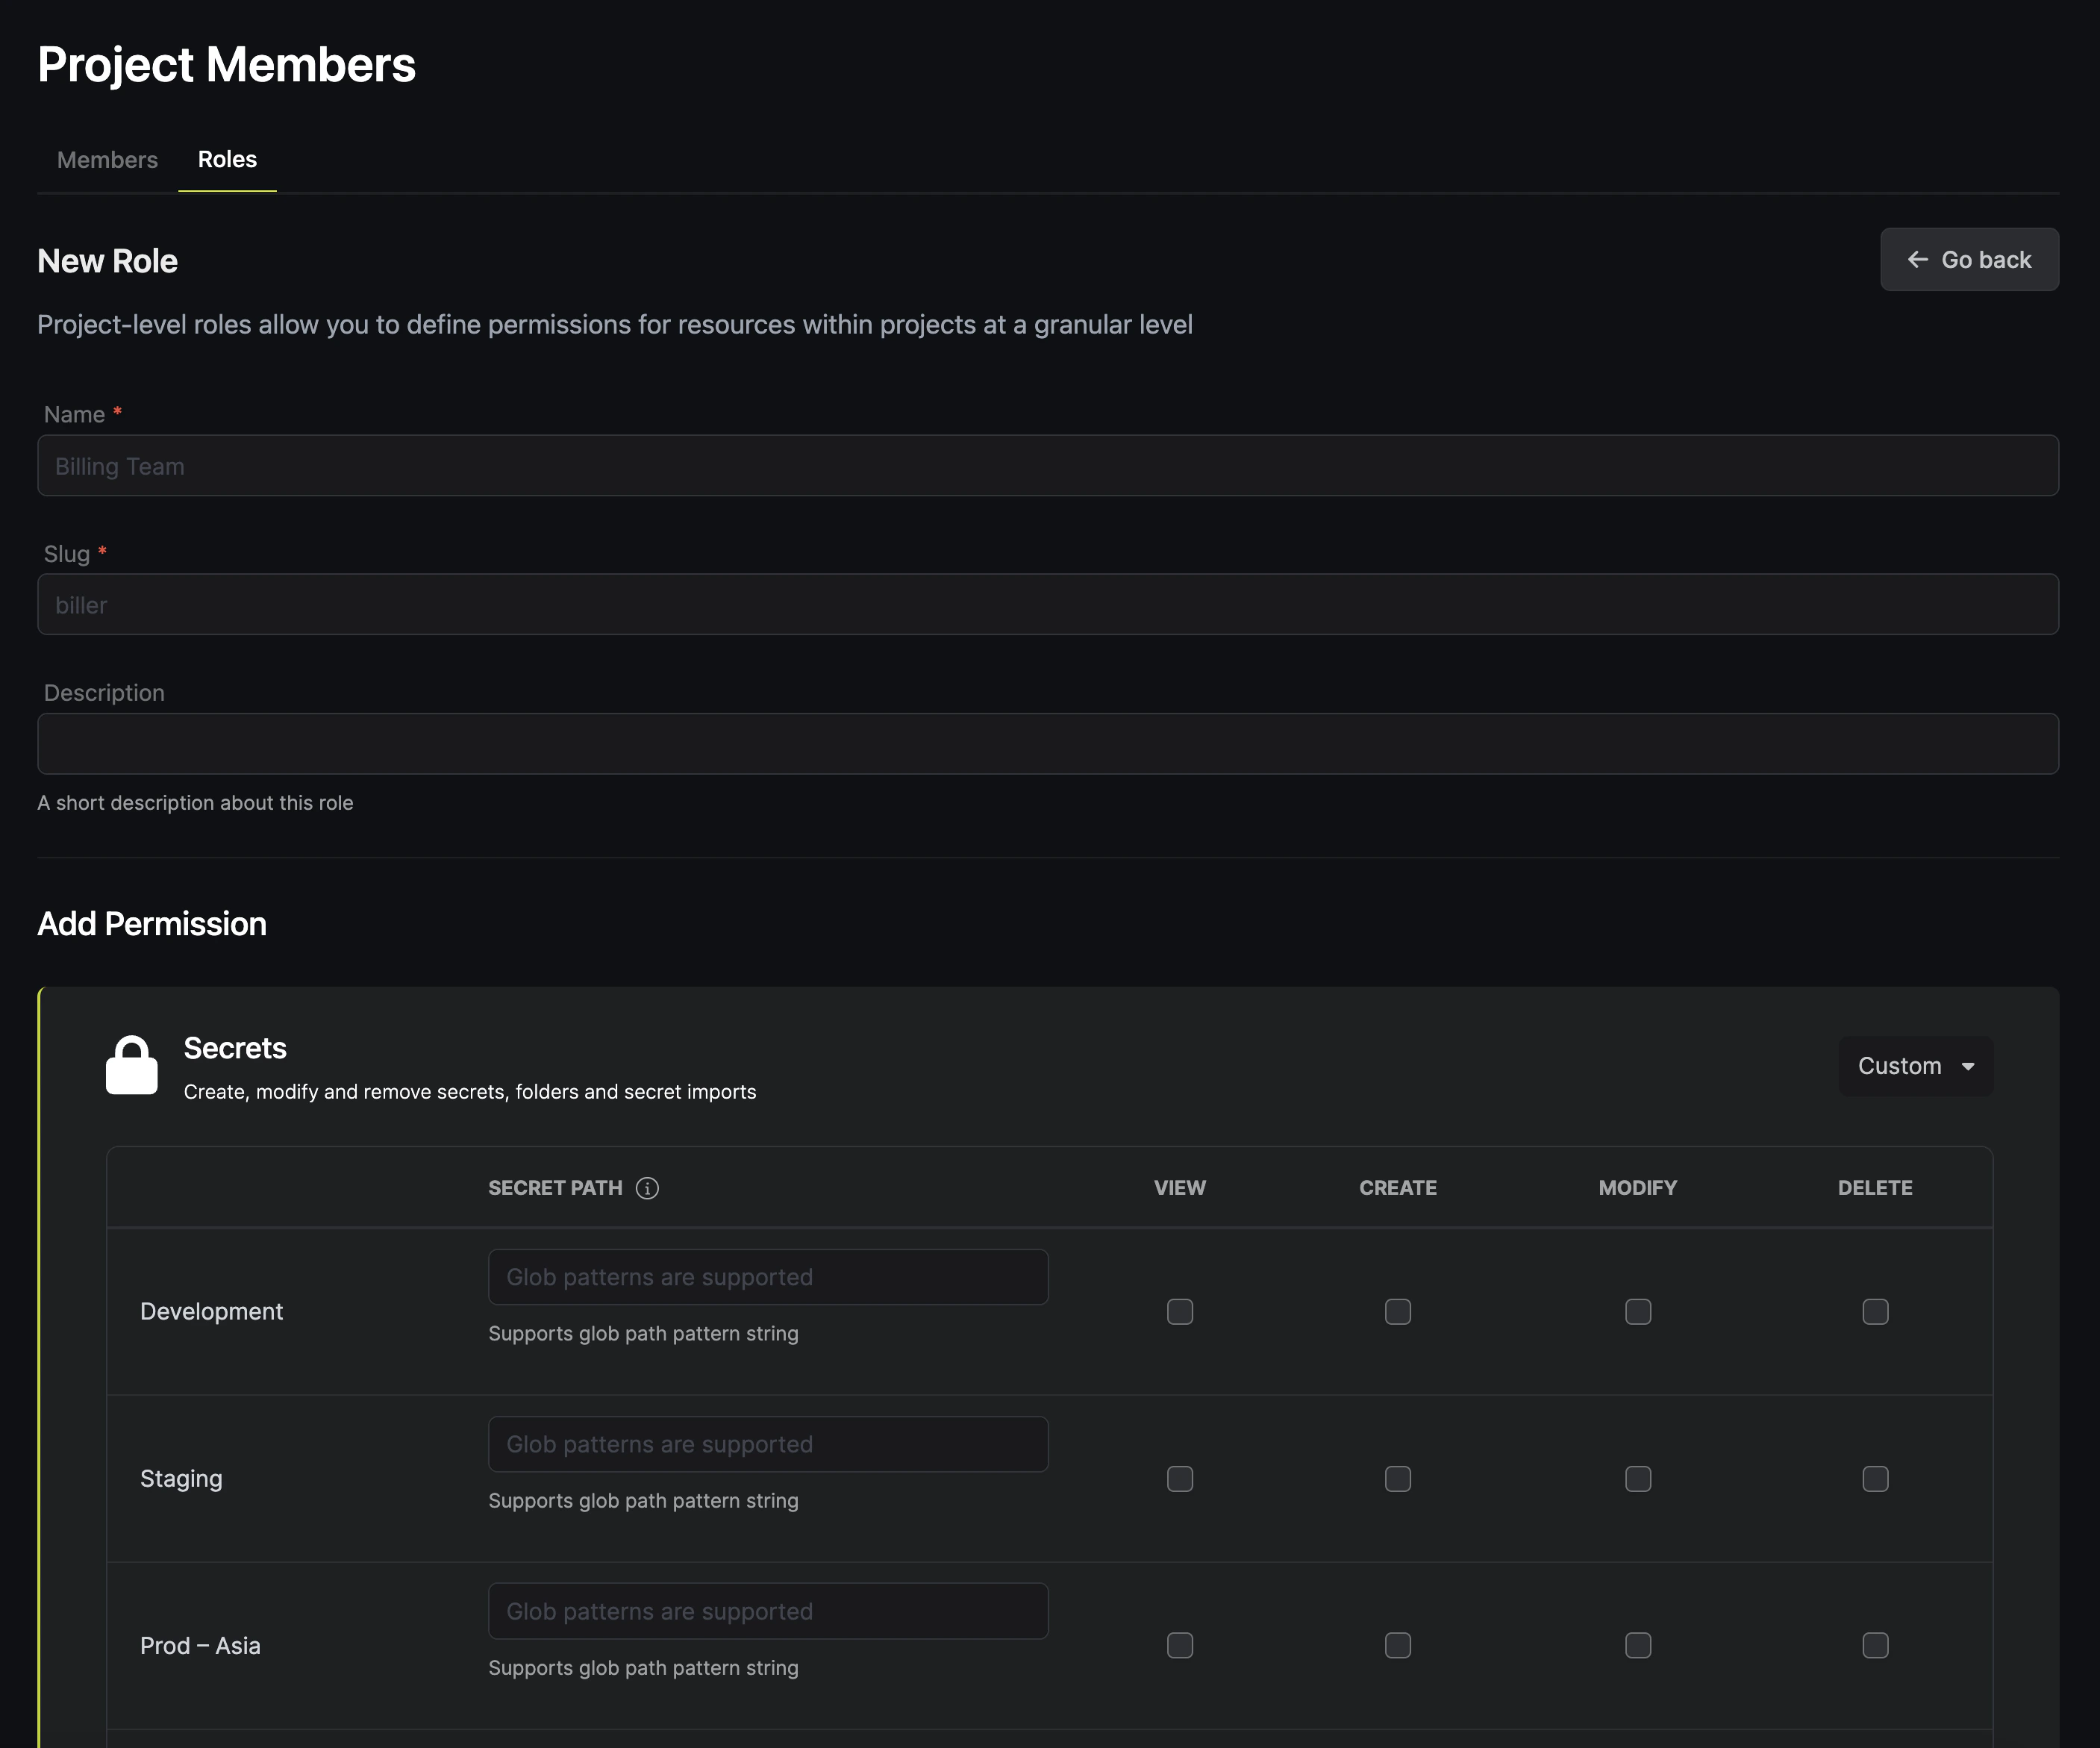Click the 'SECRET PATH' column header
This screenshot has height=1748, width=2100.
(555, 1188)
